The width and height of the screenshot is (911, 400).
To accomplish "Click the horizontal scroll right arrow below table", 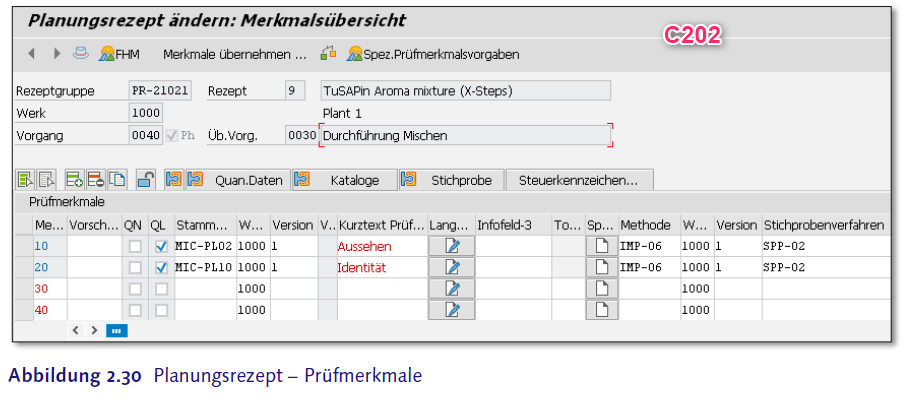I will point(95,329).
